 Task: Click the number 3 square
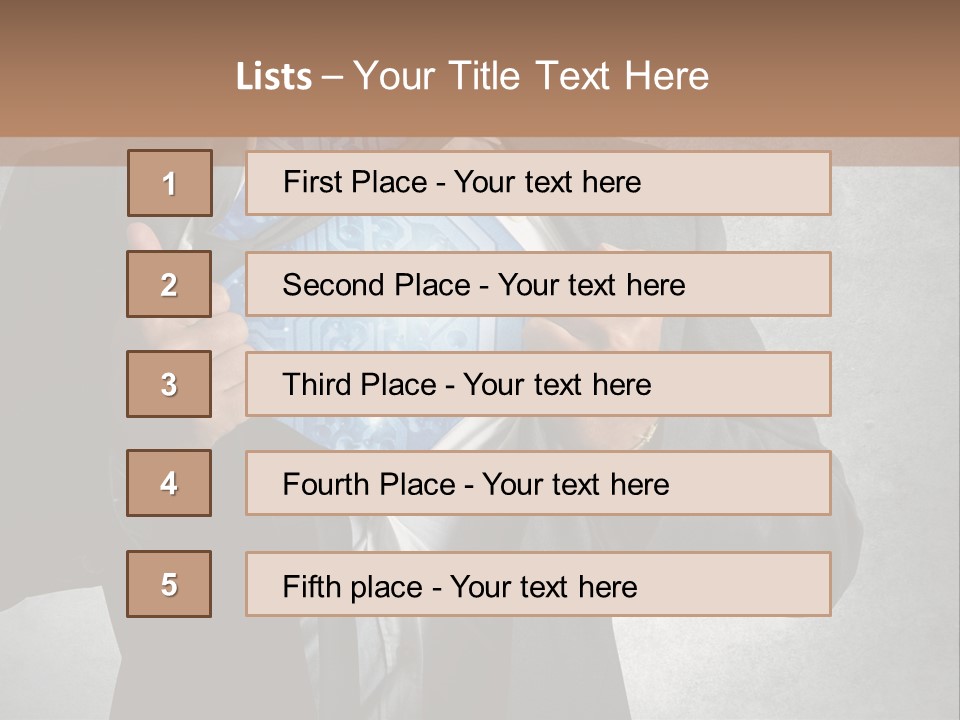(x=169, y=384)
